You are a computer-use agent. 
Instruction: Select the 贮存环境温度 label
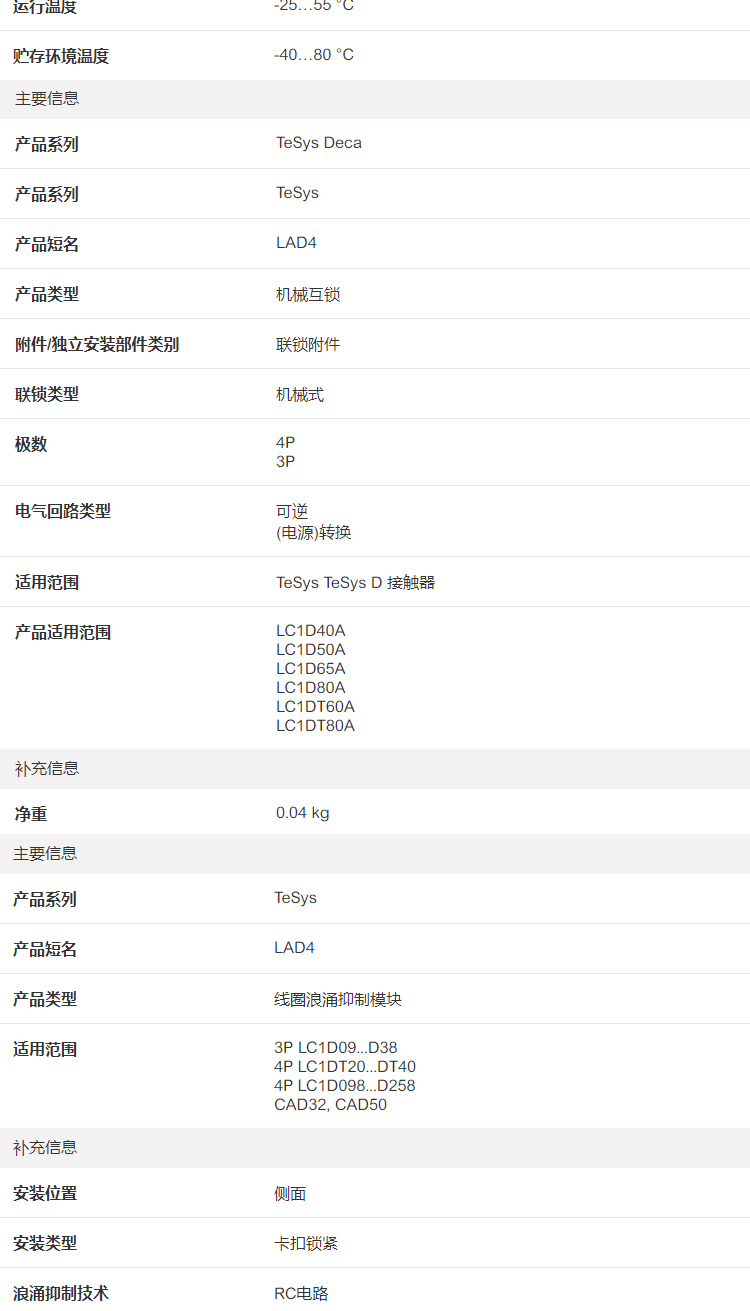click(61, 56)
